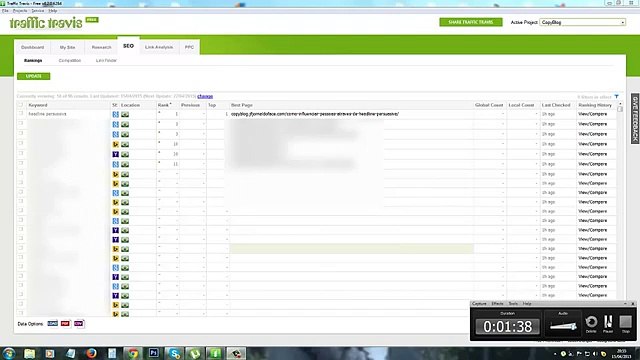This screenshot has height=360, width=640.
Task: Click the copyblog best page URL
Action: tap(315, 114)
